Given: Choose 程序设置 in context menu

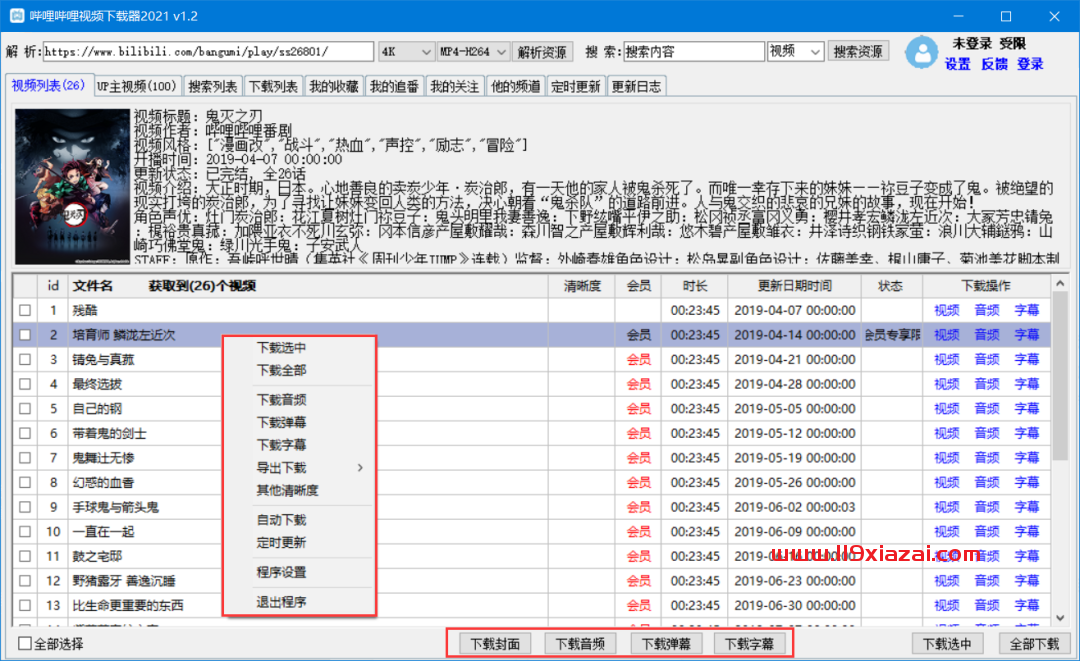Looking at the screenshot, I should pyautogui.click(x=281, y=573).
